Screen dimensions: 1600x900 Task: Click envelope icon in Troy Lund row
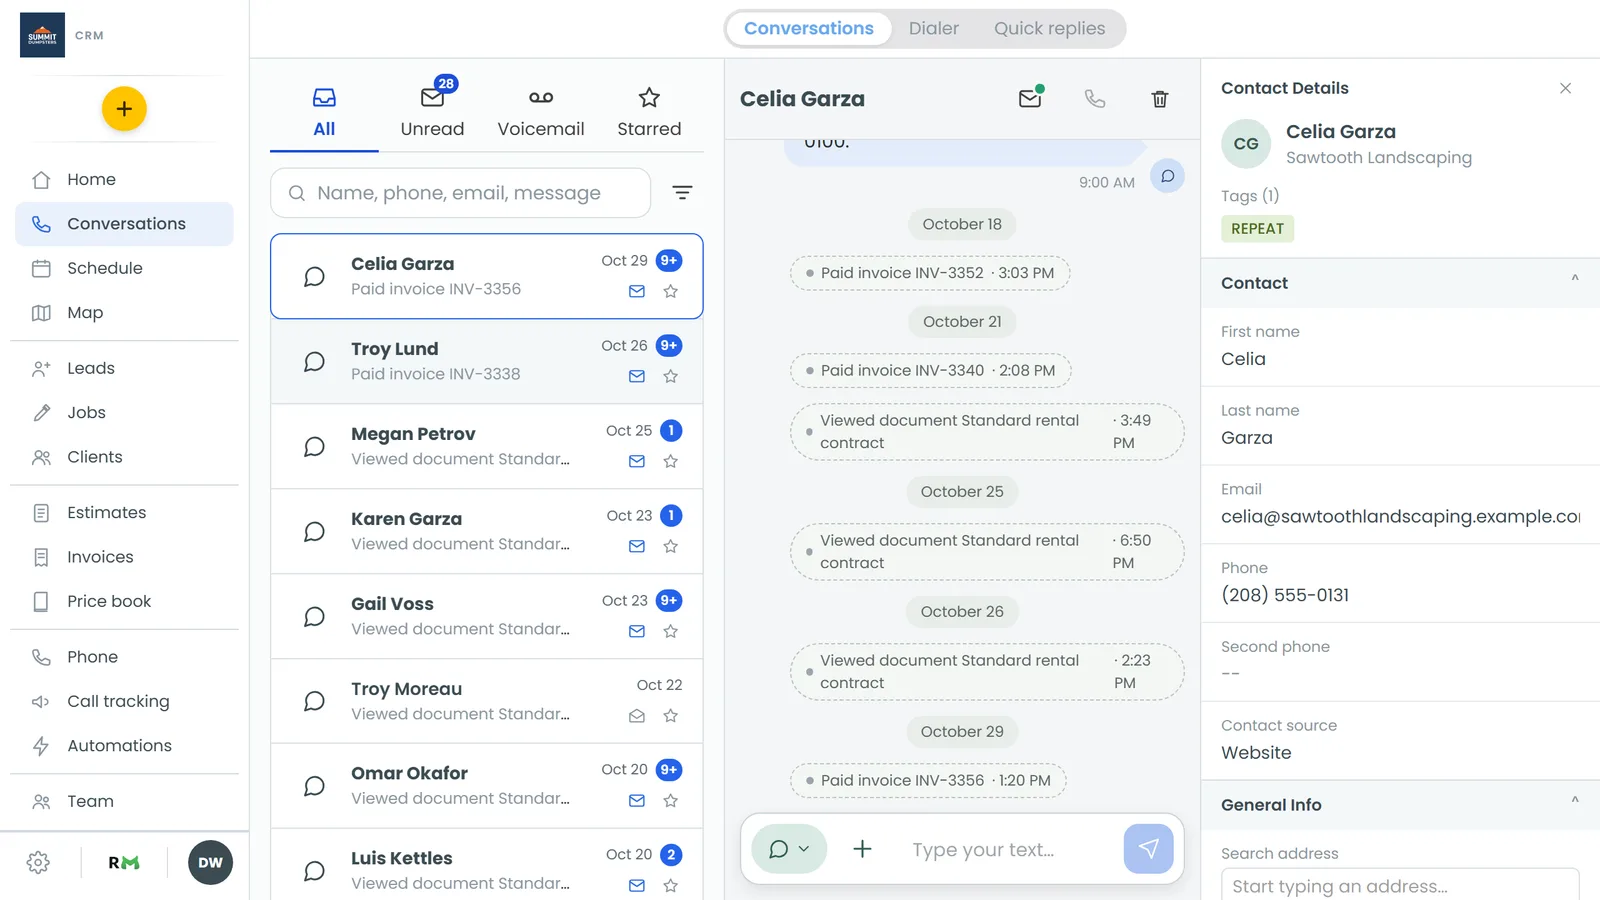pos(637,376)
